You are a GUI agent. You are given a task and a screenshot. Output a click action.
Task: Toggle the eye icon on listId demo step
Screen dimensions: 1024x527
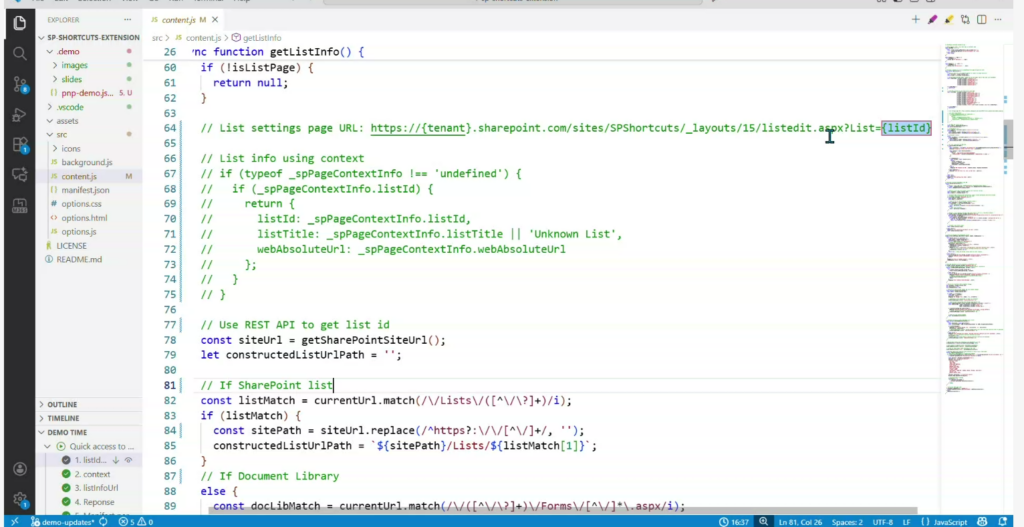tap(128, 460)
